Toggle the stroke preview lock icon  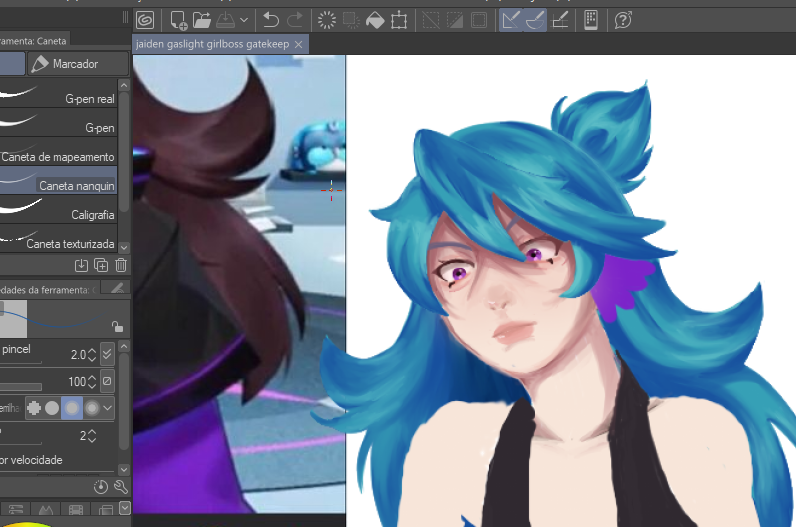point(117,326)
